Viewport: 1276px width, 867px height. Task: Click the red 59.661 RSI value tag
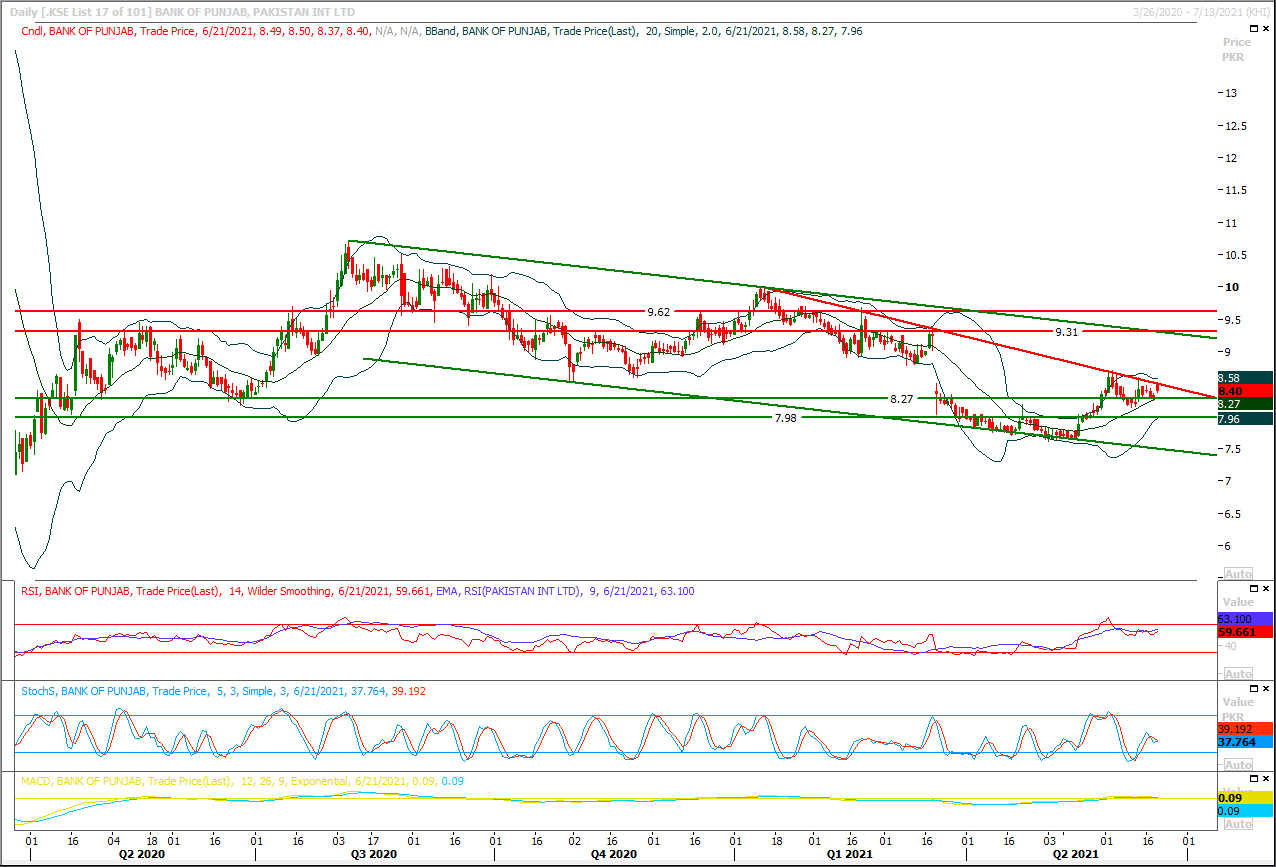tap(1245, 632)
